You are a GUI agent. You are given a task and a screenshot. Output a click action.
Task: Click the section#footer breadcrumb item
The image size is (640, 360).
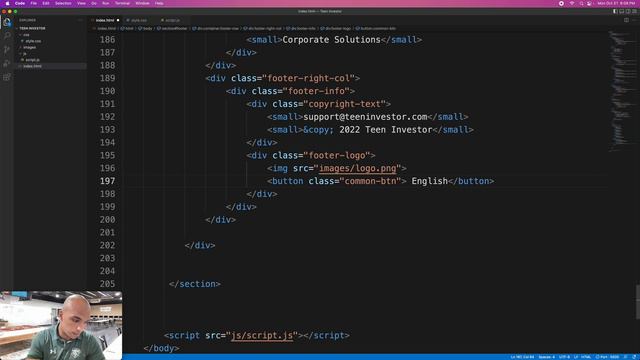click(173, 29)
